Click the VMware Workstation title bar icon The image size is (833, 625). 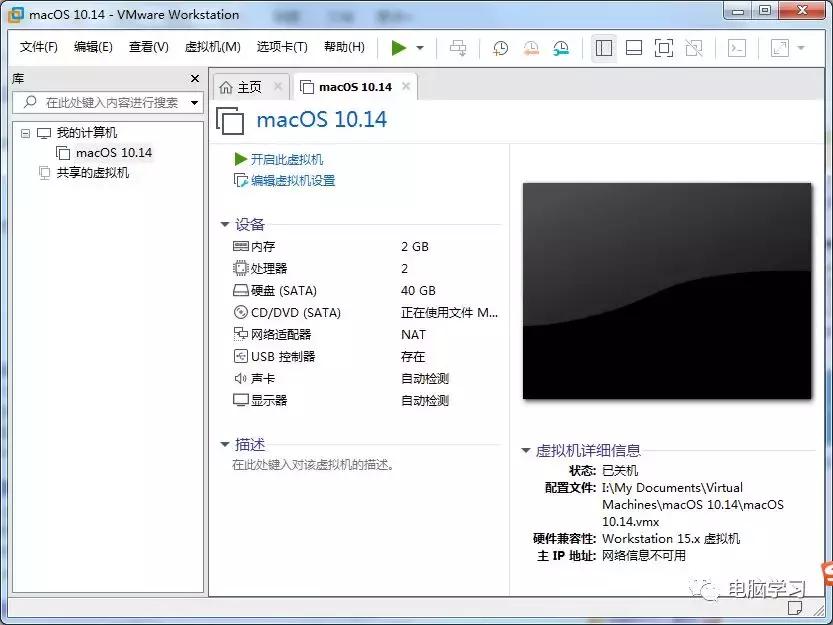16,14
